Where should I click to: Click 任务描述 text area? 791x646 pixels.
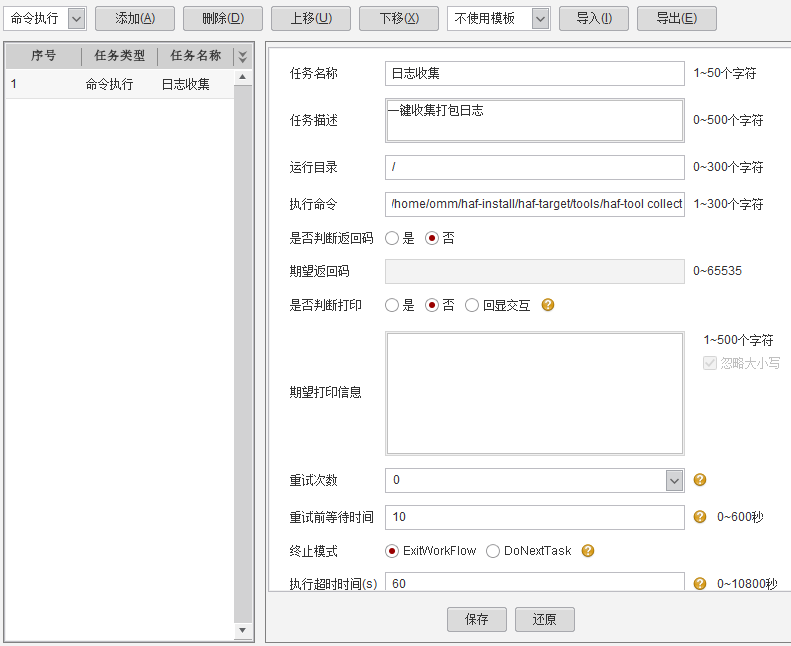coord(535,121)
